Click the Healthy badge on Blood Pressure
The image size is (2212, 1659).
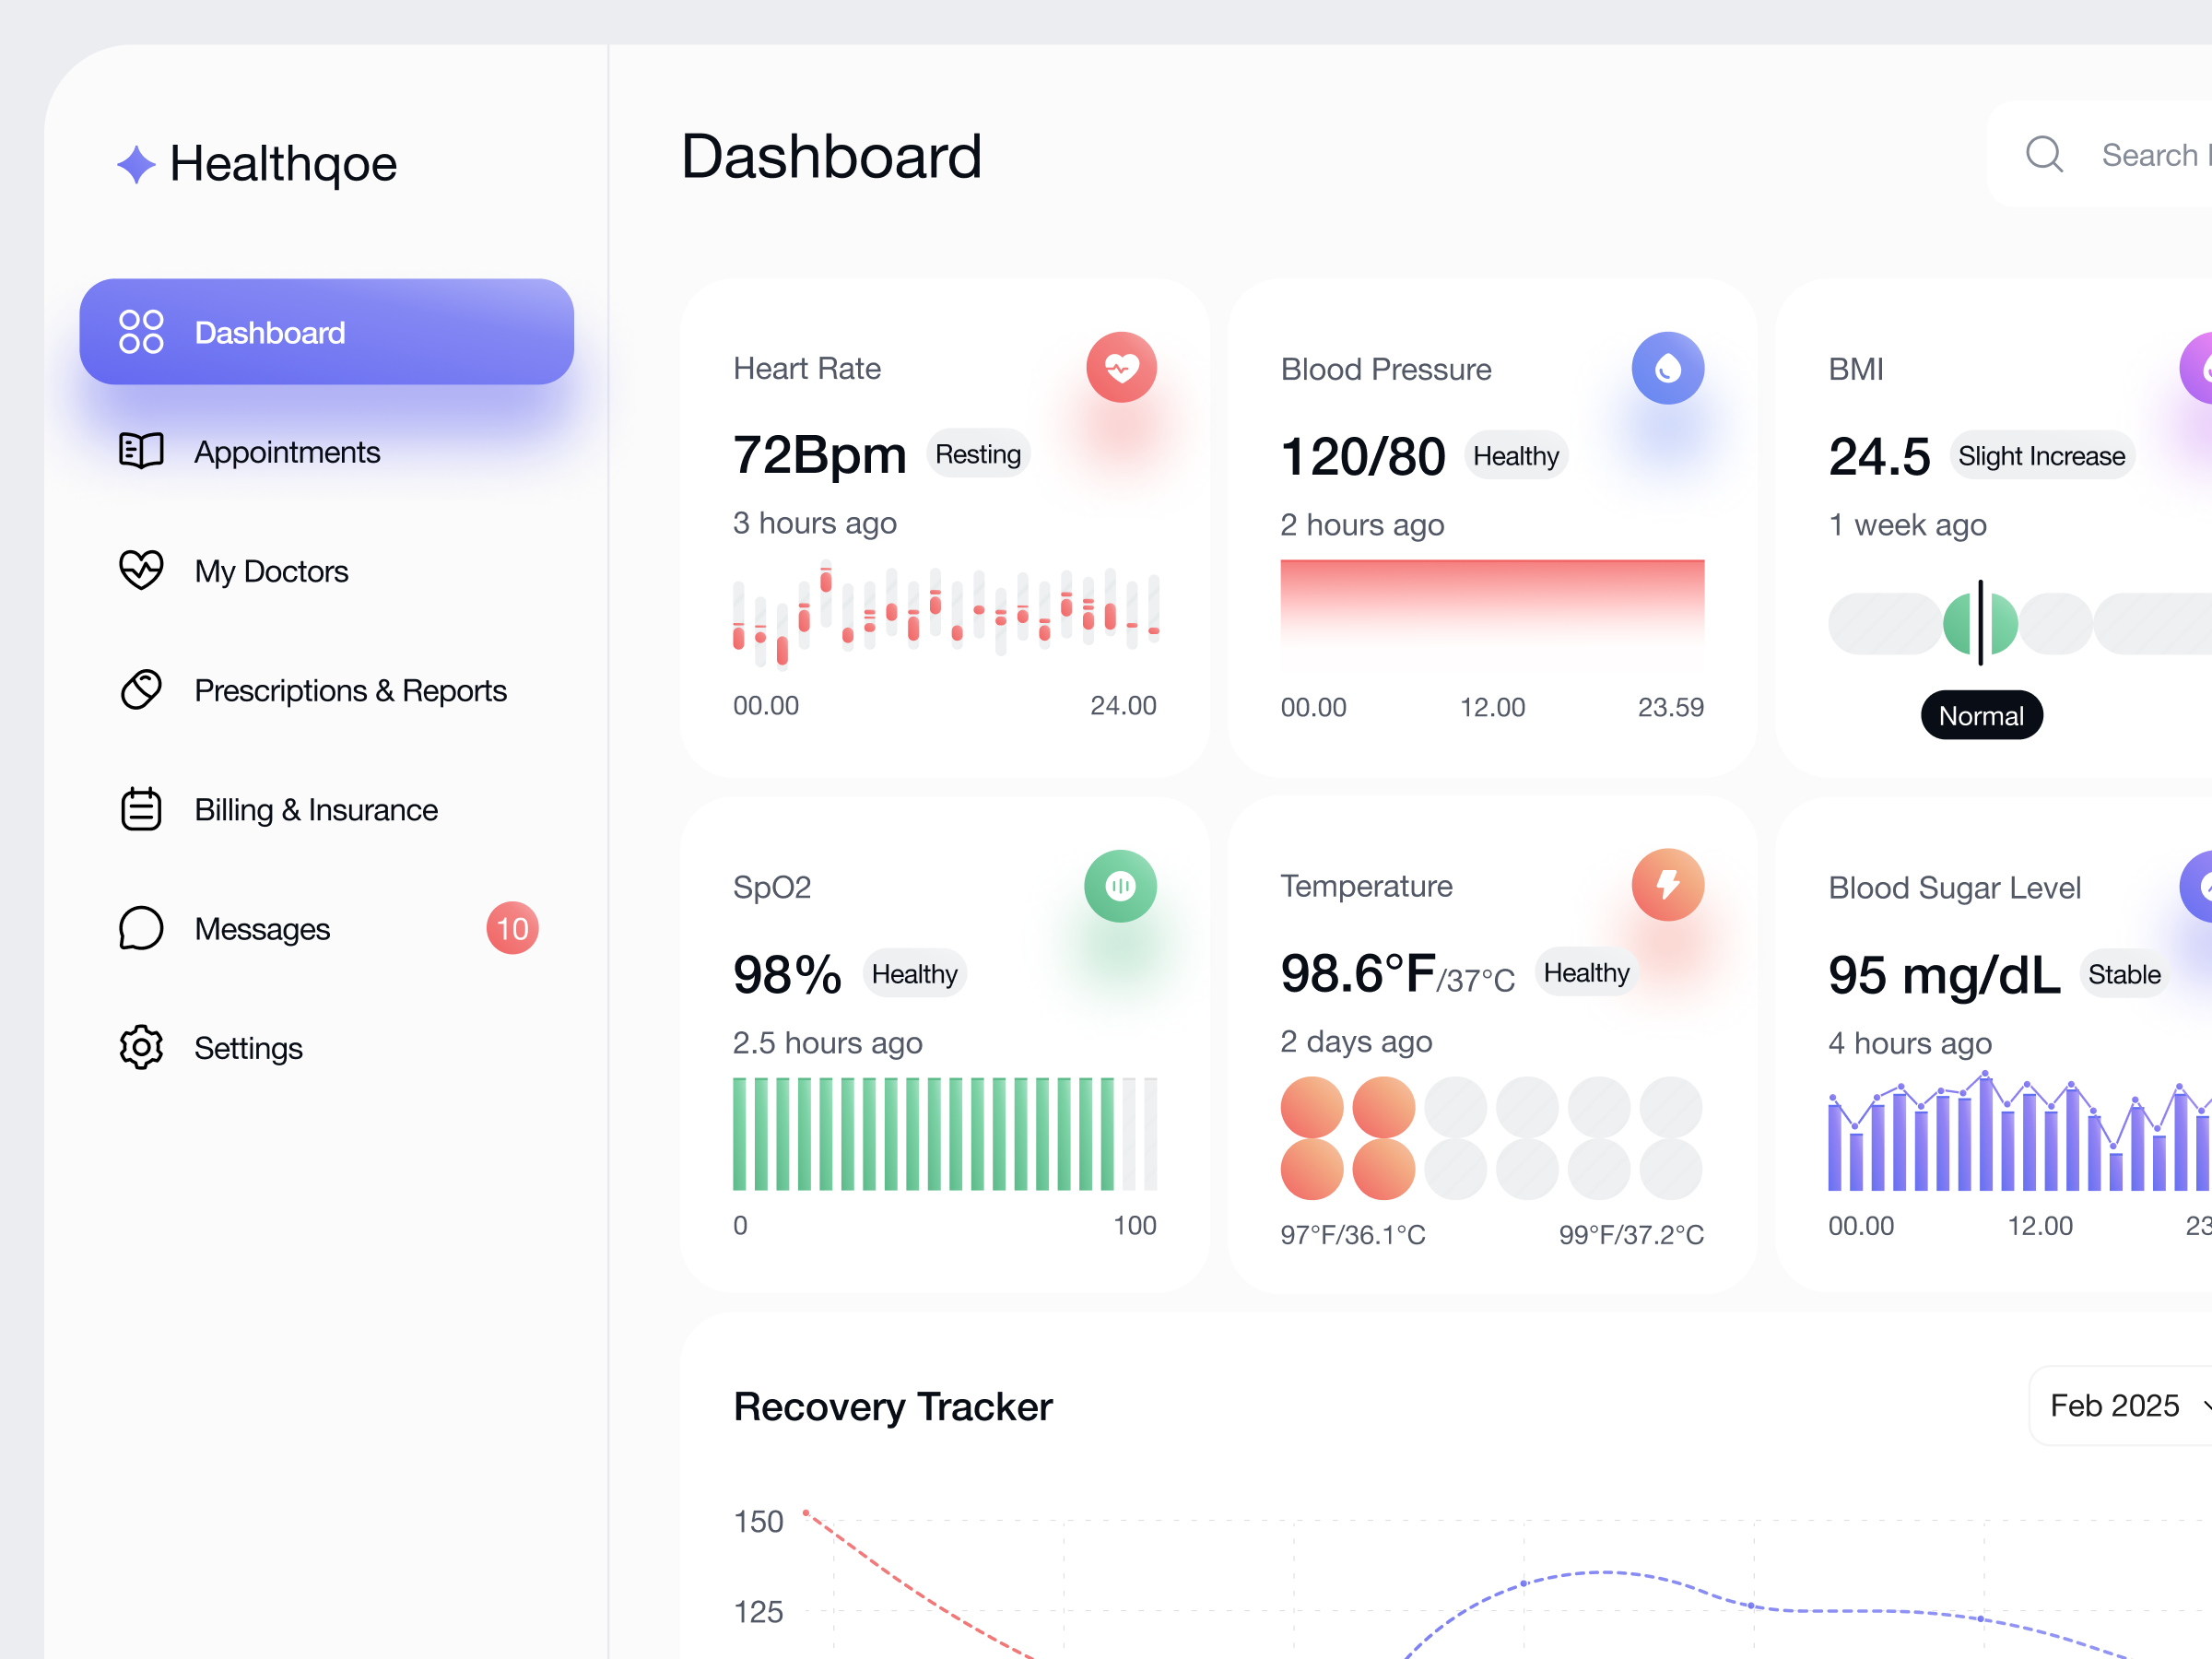(x=1516, y=455)
